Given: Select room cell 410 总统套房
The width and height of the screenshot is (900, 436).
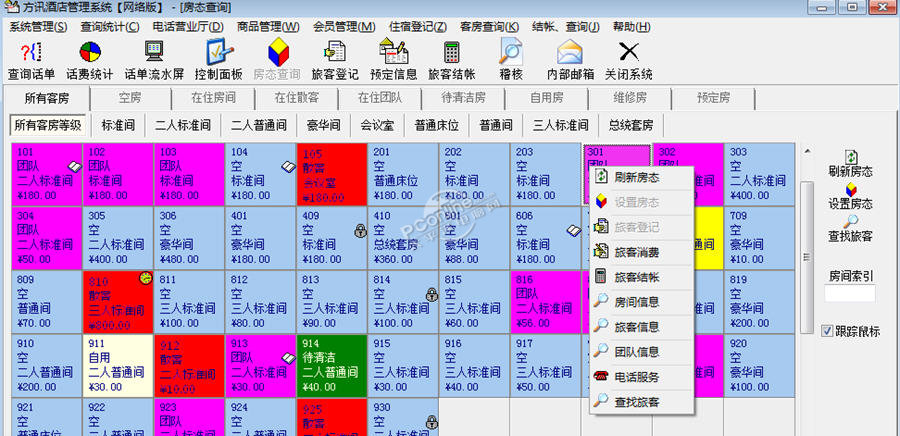Looking at the screenshot, I should pos(402,238).
